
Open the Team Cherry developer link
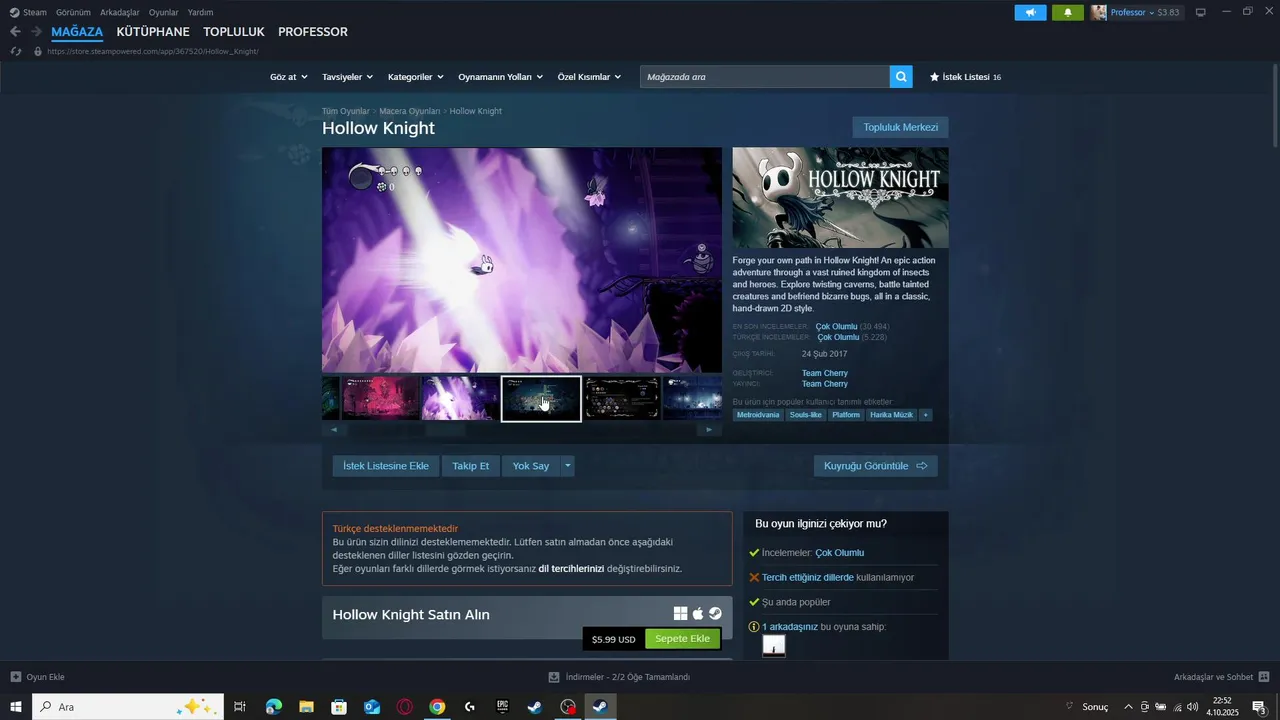[825, 373]
